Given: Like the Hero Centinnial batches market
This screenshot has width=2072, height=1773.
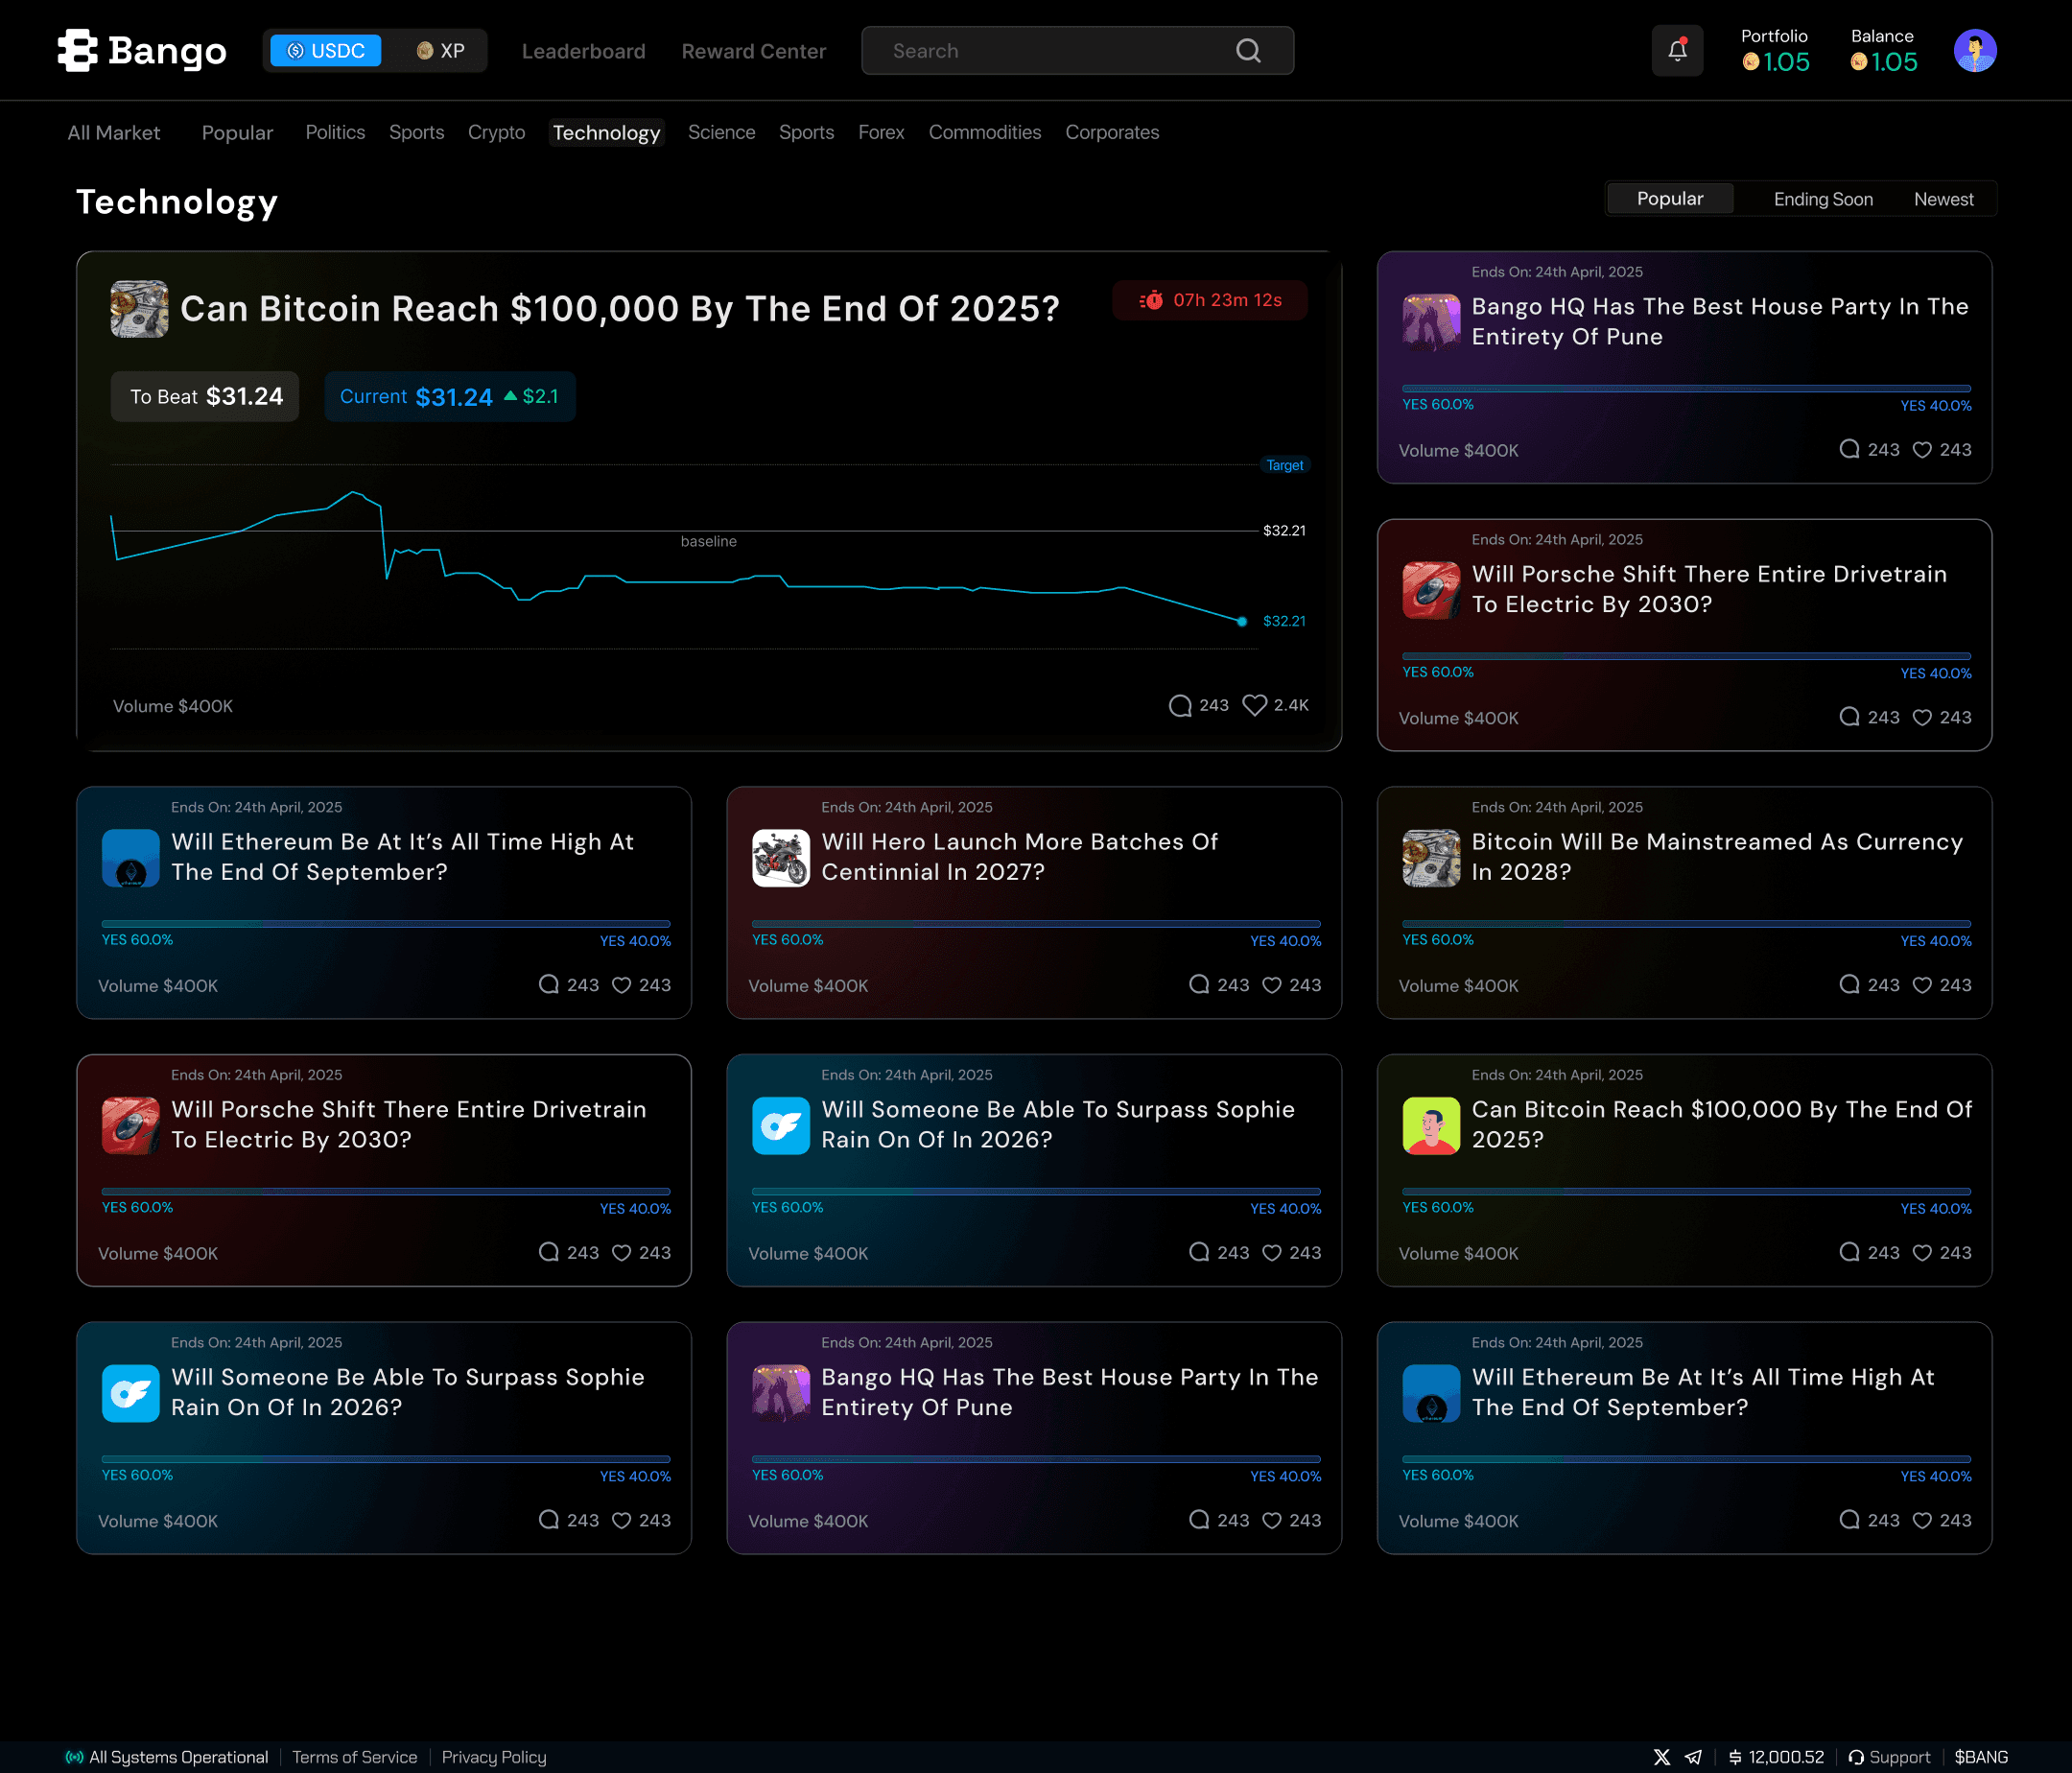Looking at the screenshot, I should pos(1271,985).
